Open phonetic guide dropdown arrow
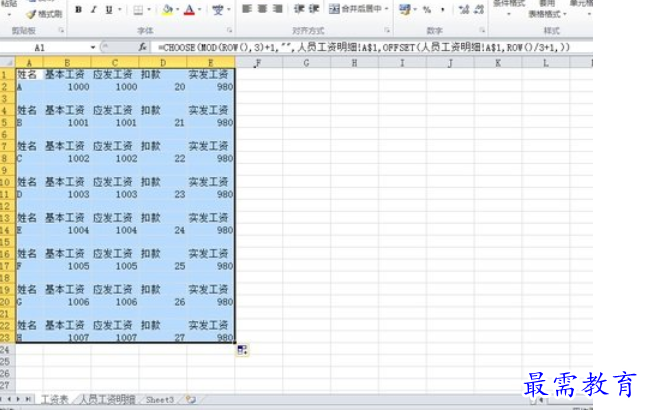 [229, 9]
